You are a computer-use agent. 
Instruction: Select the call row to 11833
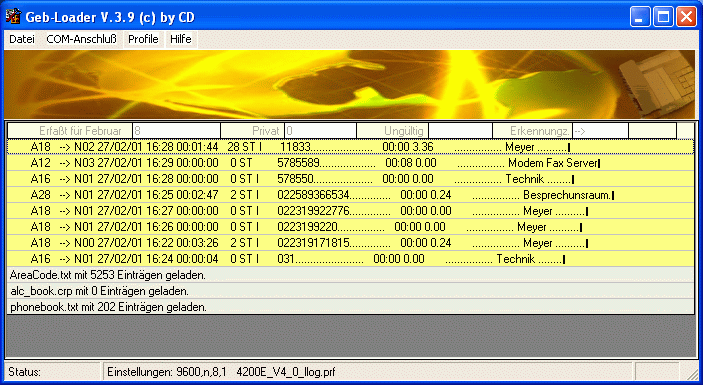click(351, 147)
